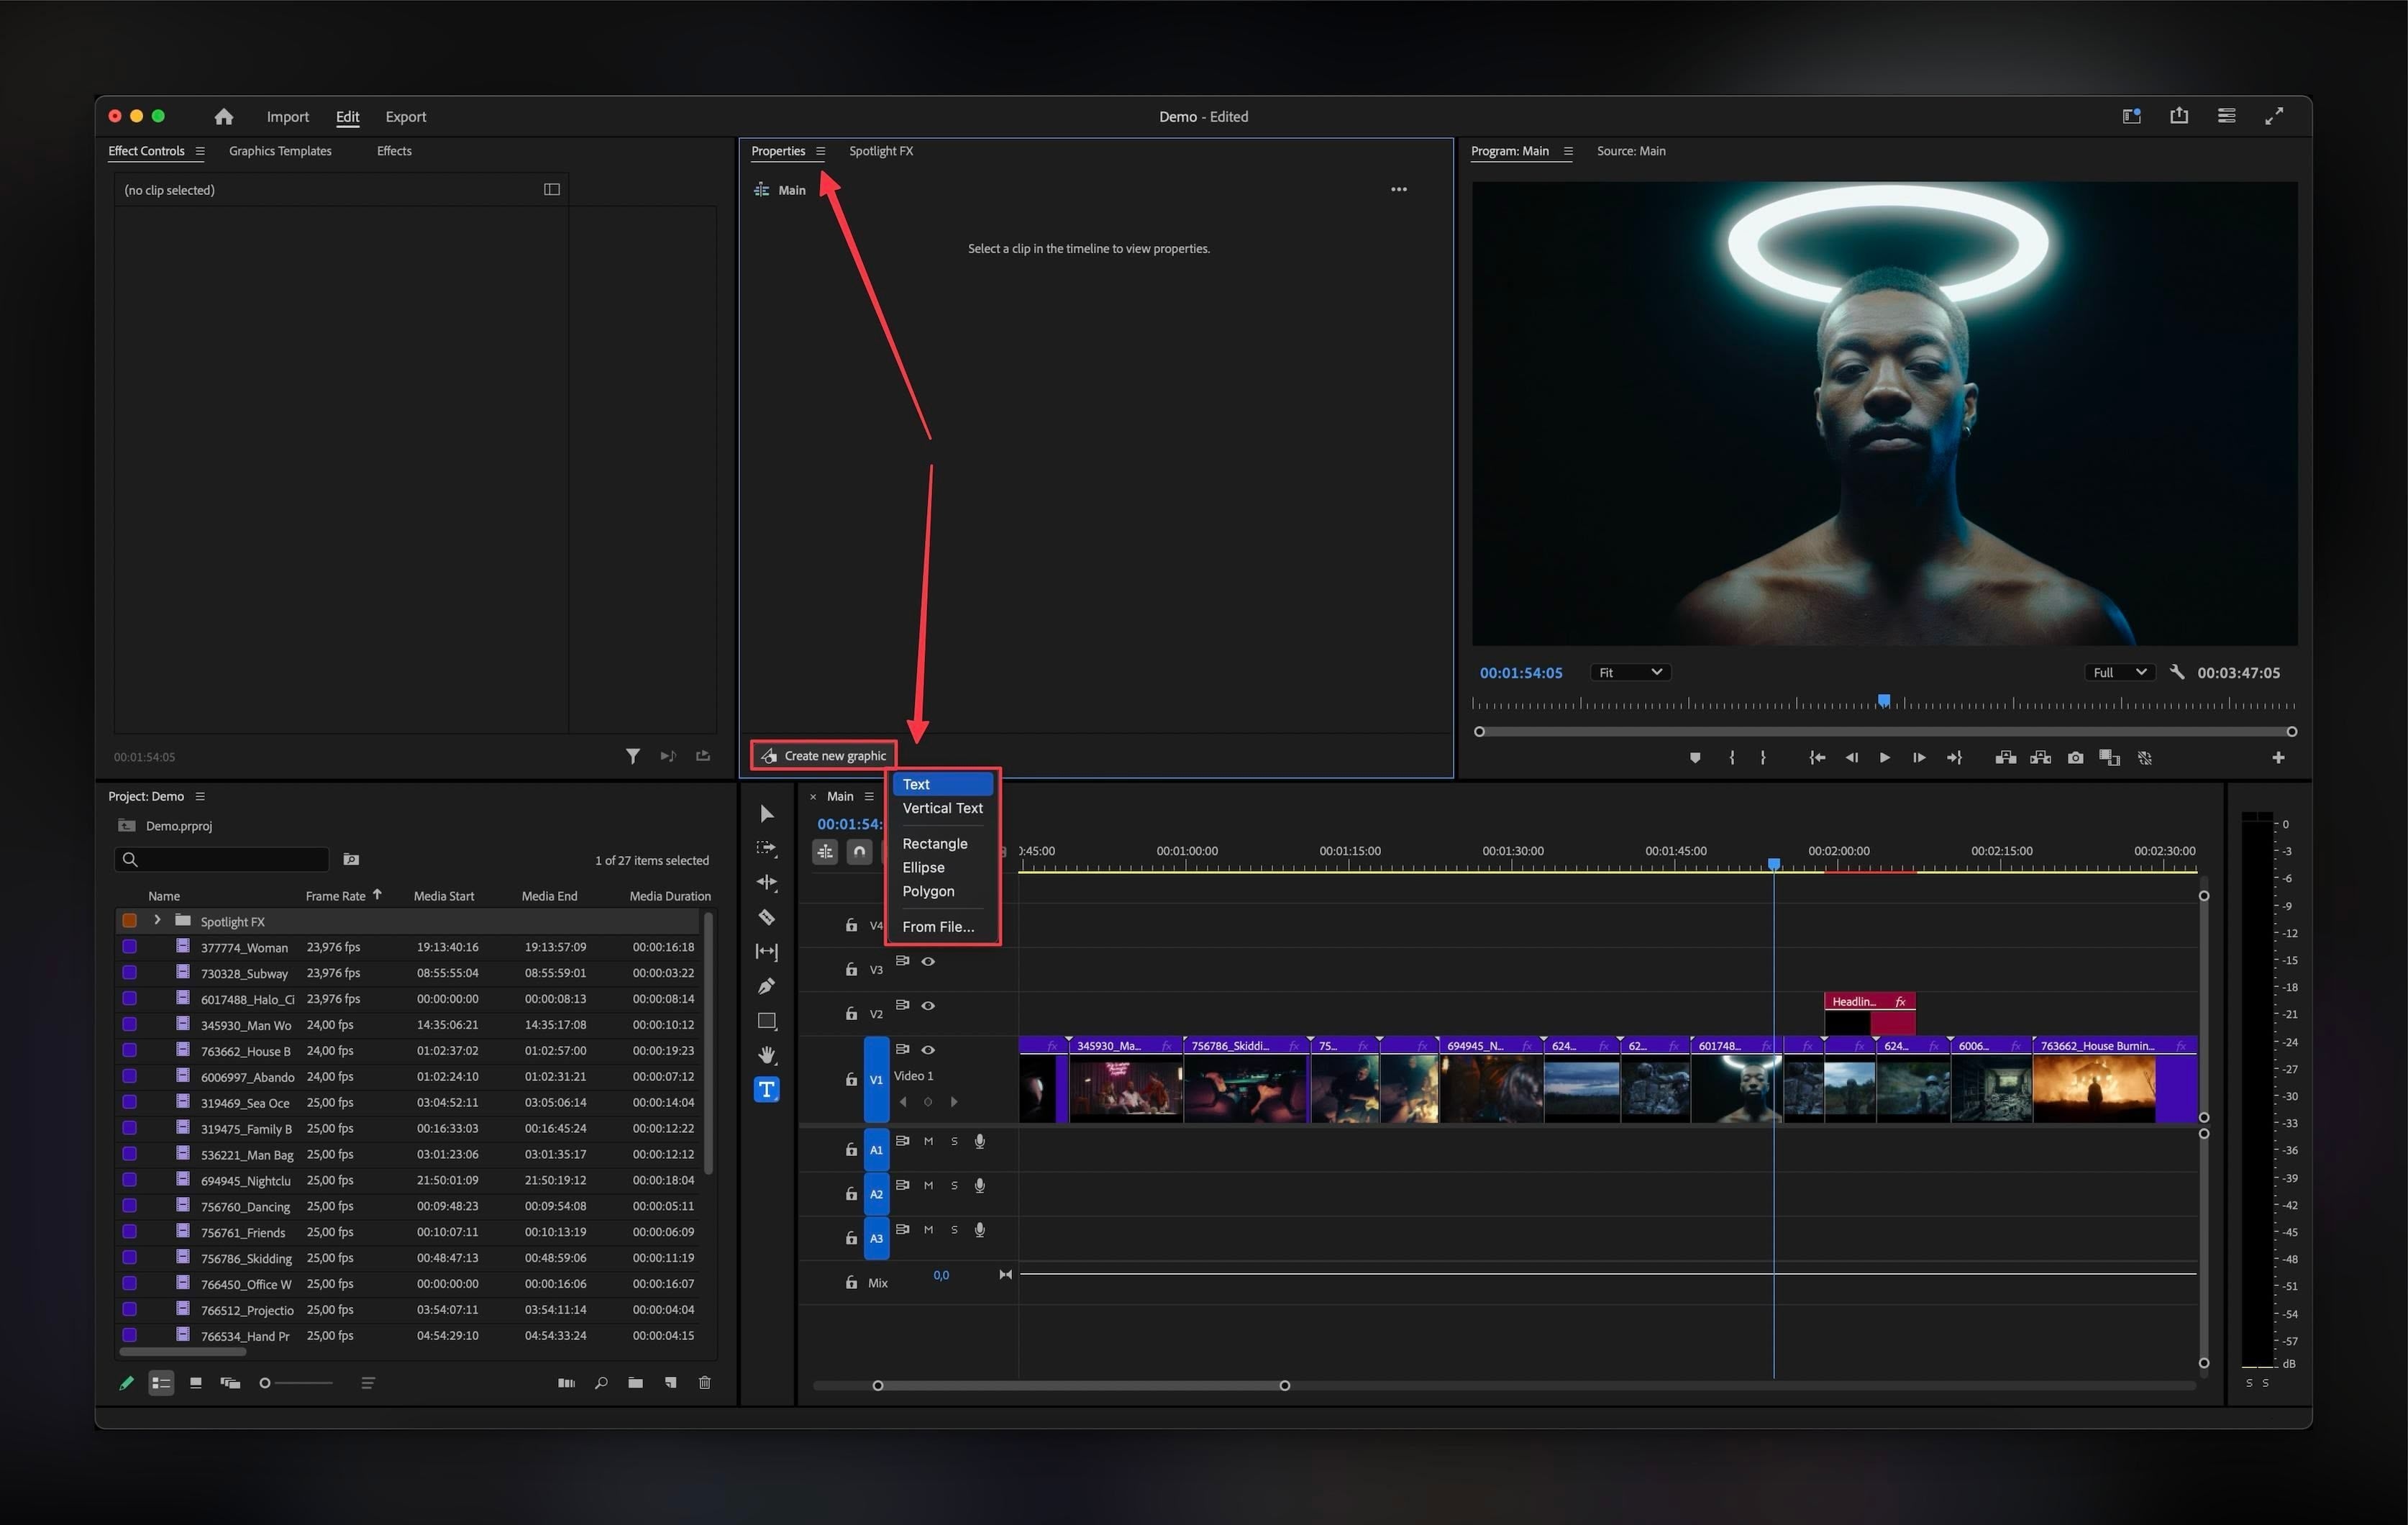Select the Type tool
The image size is (2408, 1525).
767,1089
